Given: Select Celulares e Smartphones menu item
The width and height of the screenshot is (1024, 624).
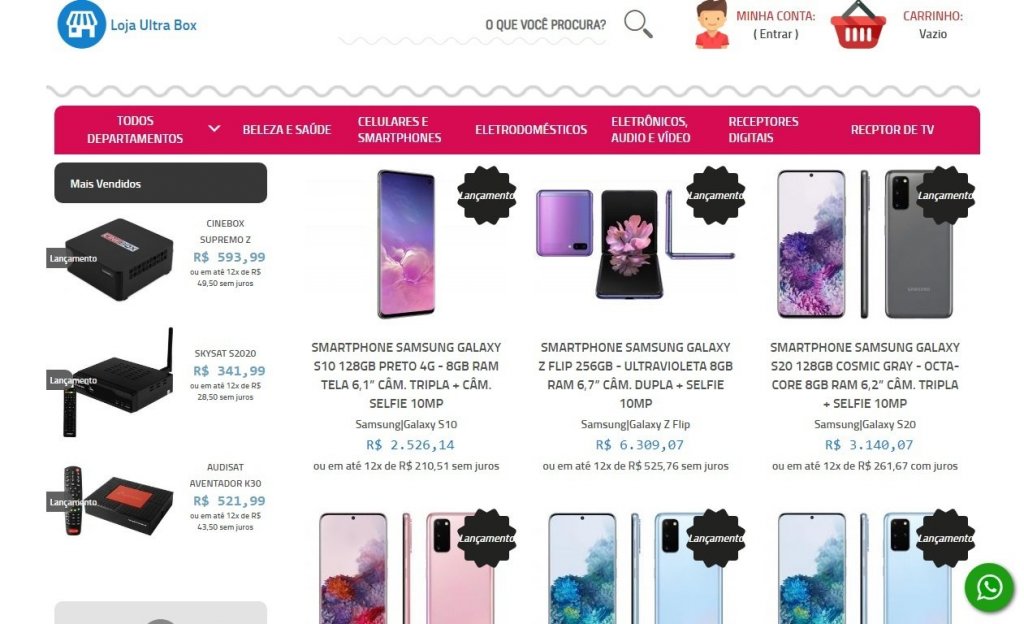Looking at the screenshot, I should (x=399, y=129).
